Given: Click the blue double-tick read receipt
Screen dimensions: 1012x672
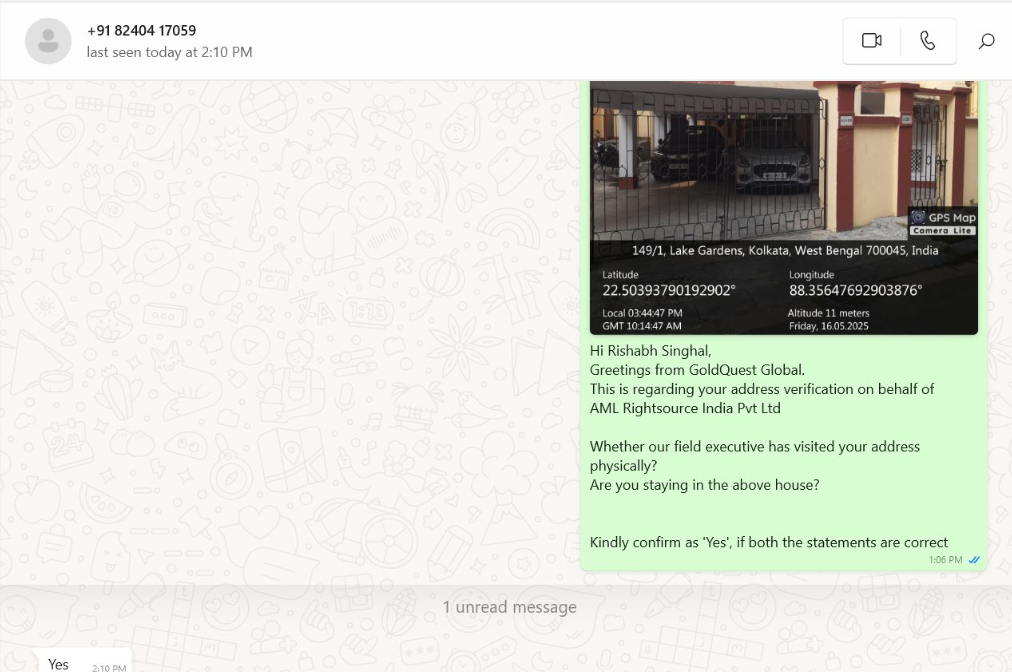Looking at the screenshot, I should pos(974,560).
